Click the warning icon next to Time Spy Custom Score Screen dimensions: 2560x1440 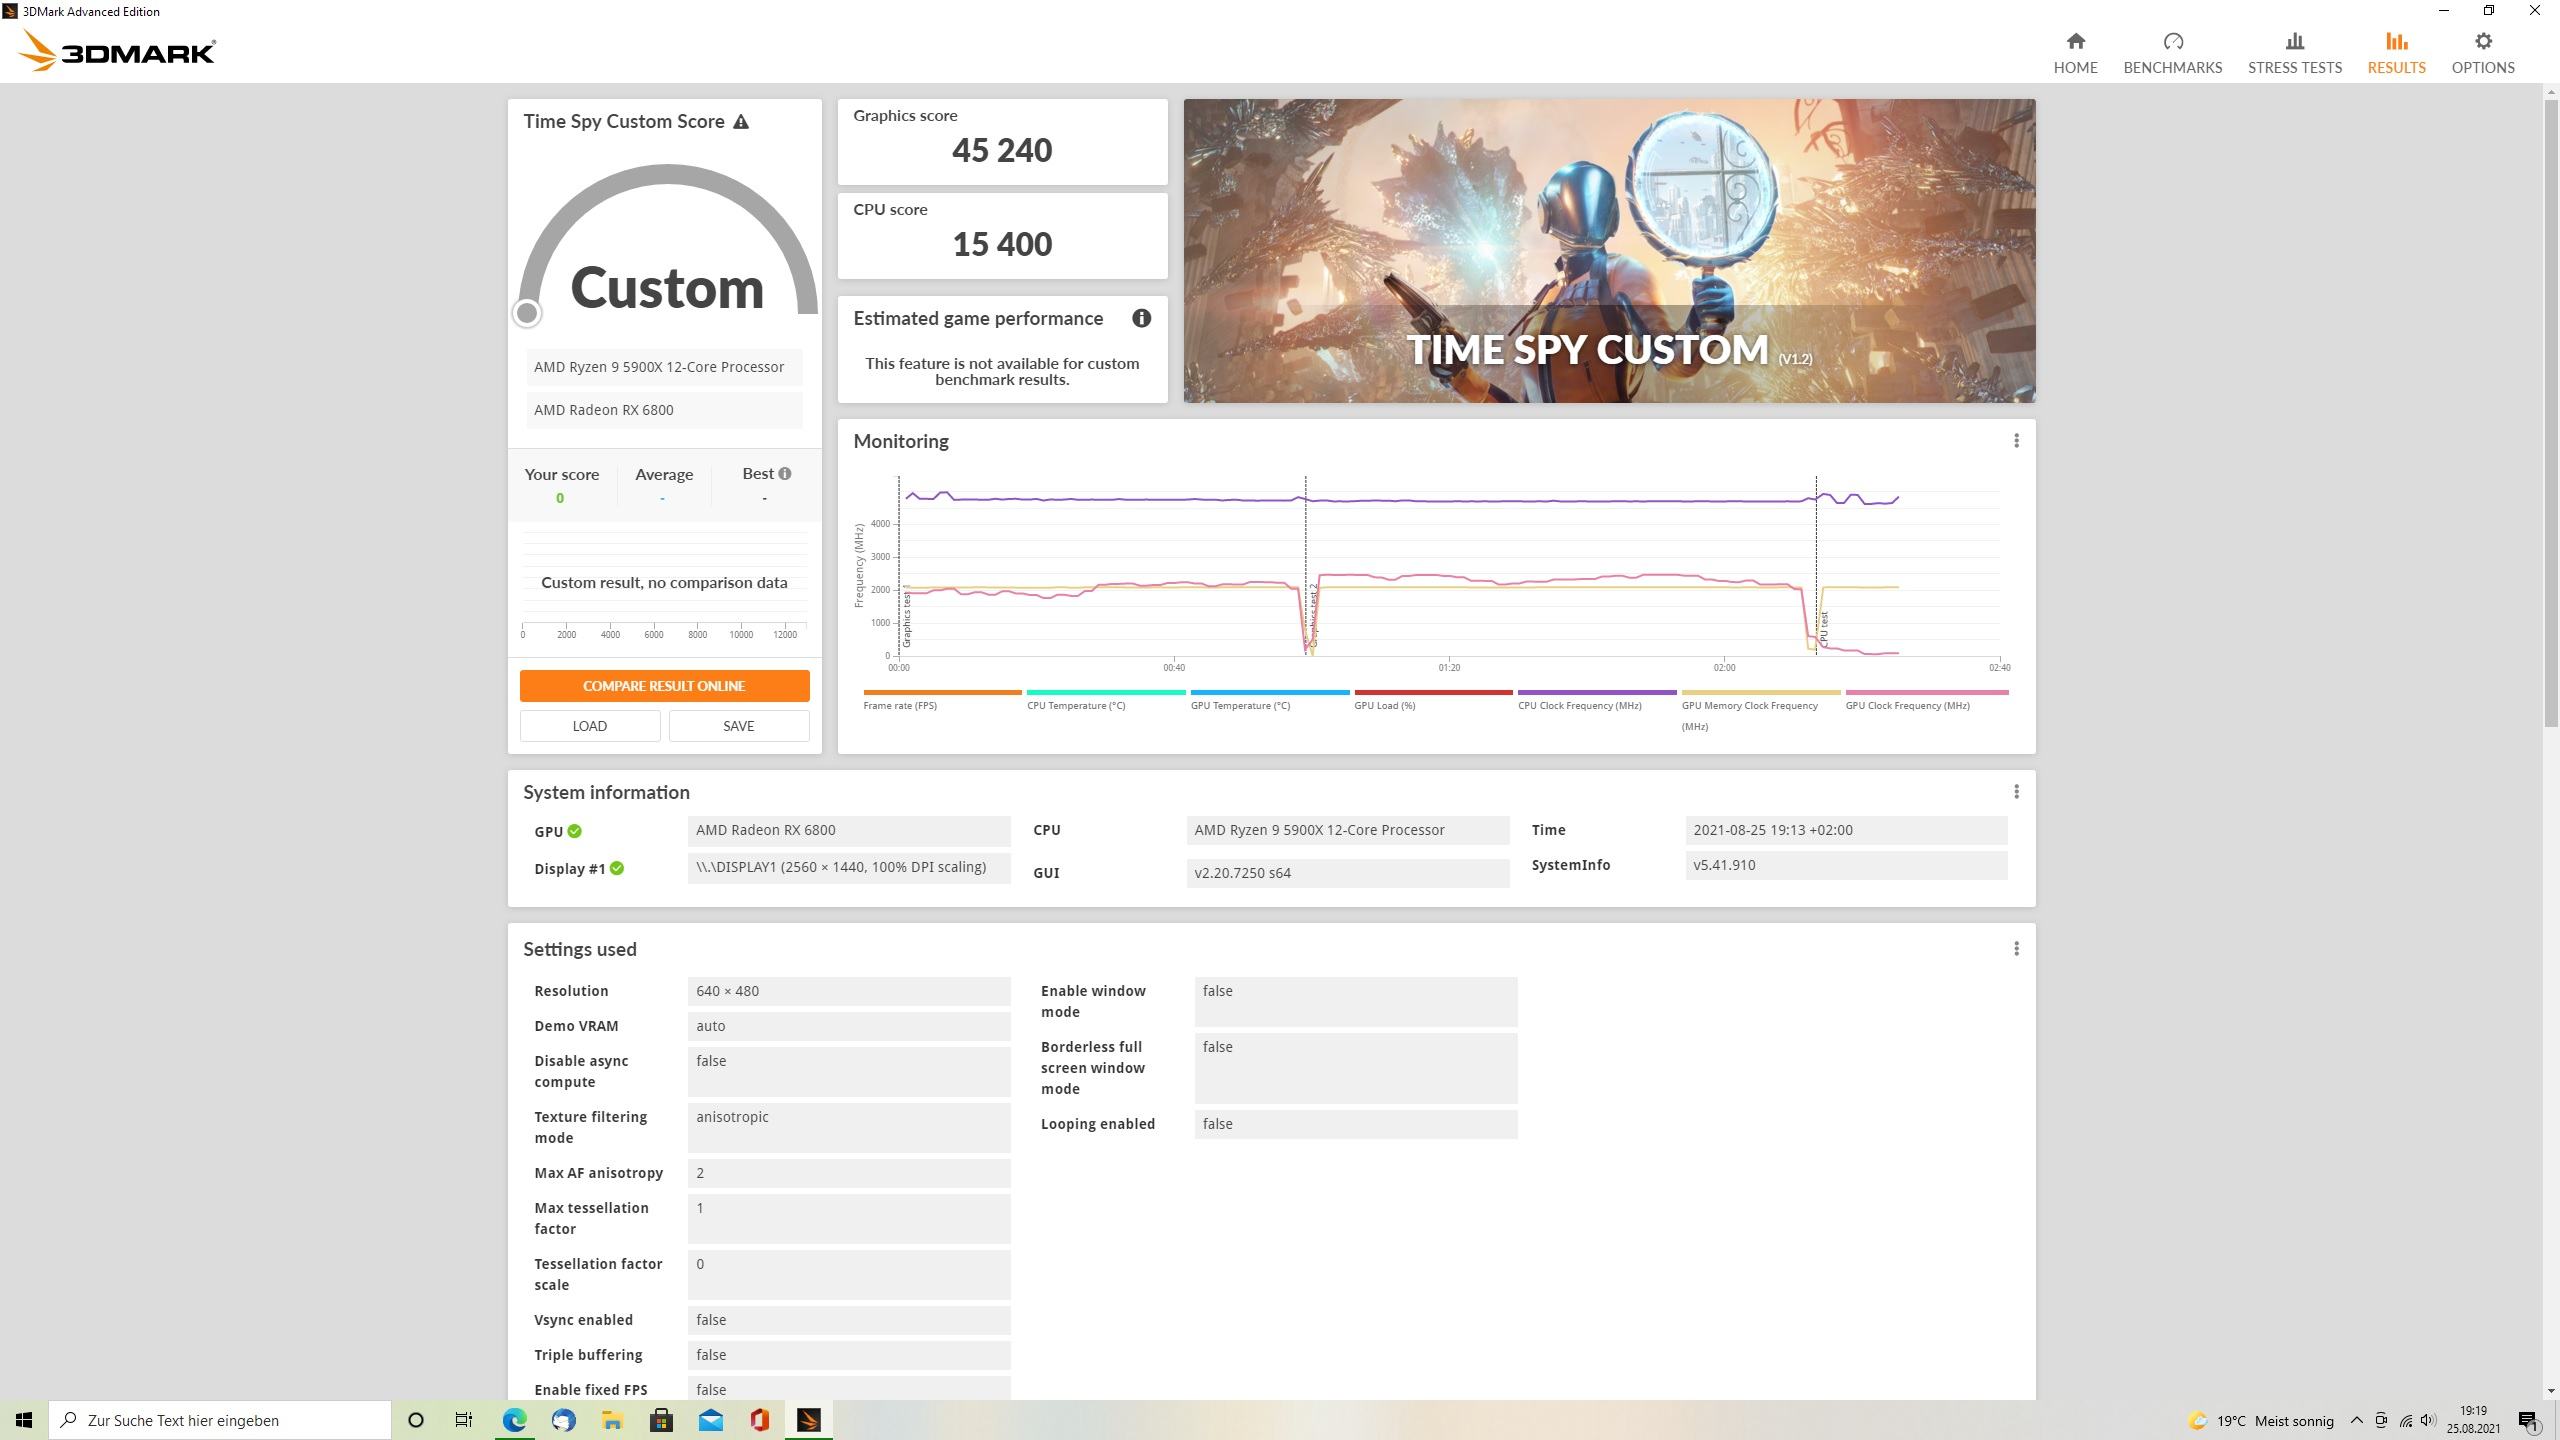(x=741, y=122)
